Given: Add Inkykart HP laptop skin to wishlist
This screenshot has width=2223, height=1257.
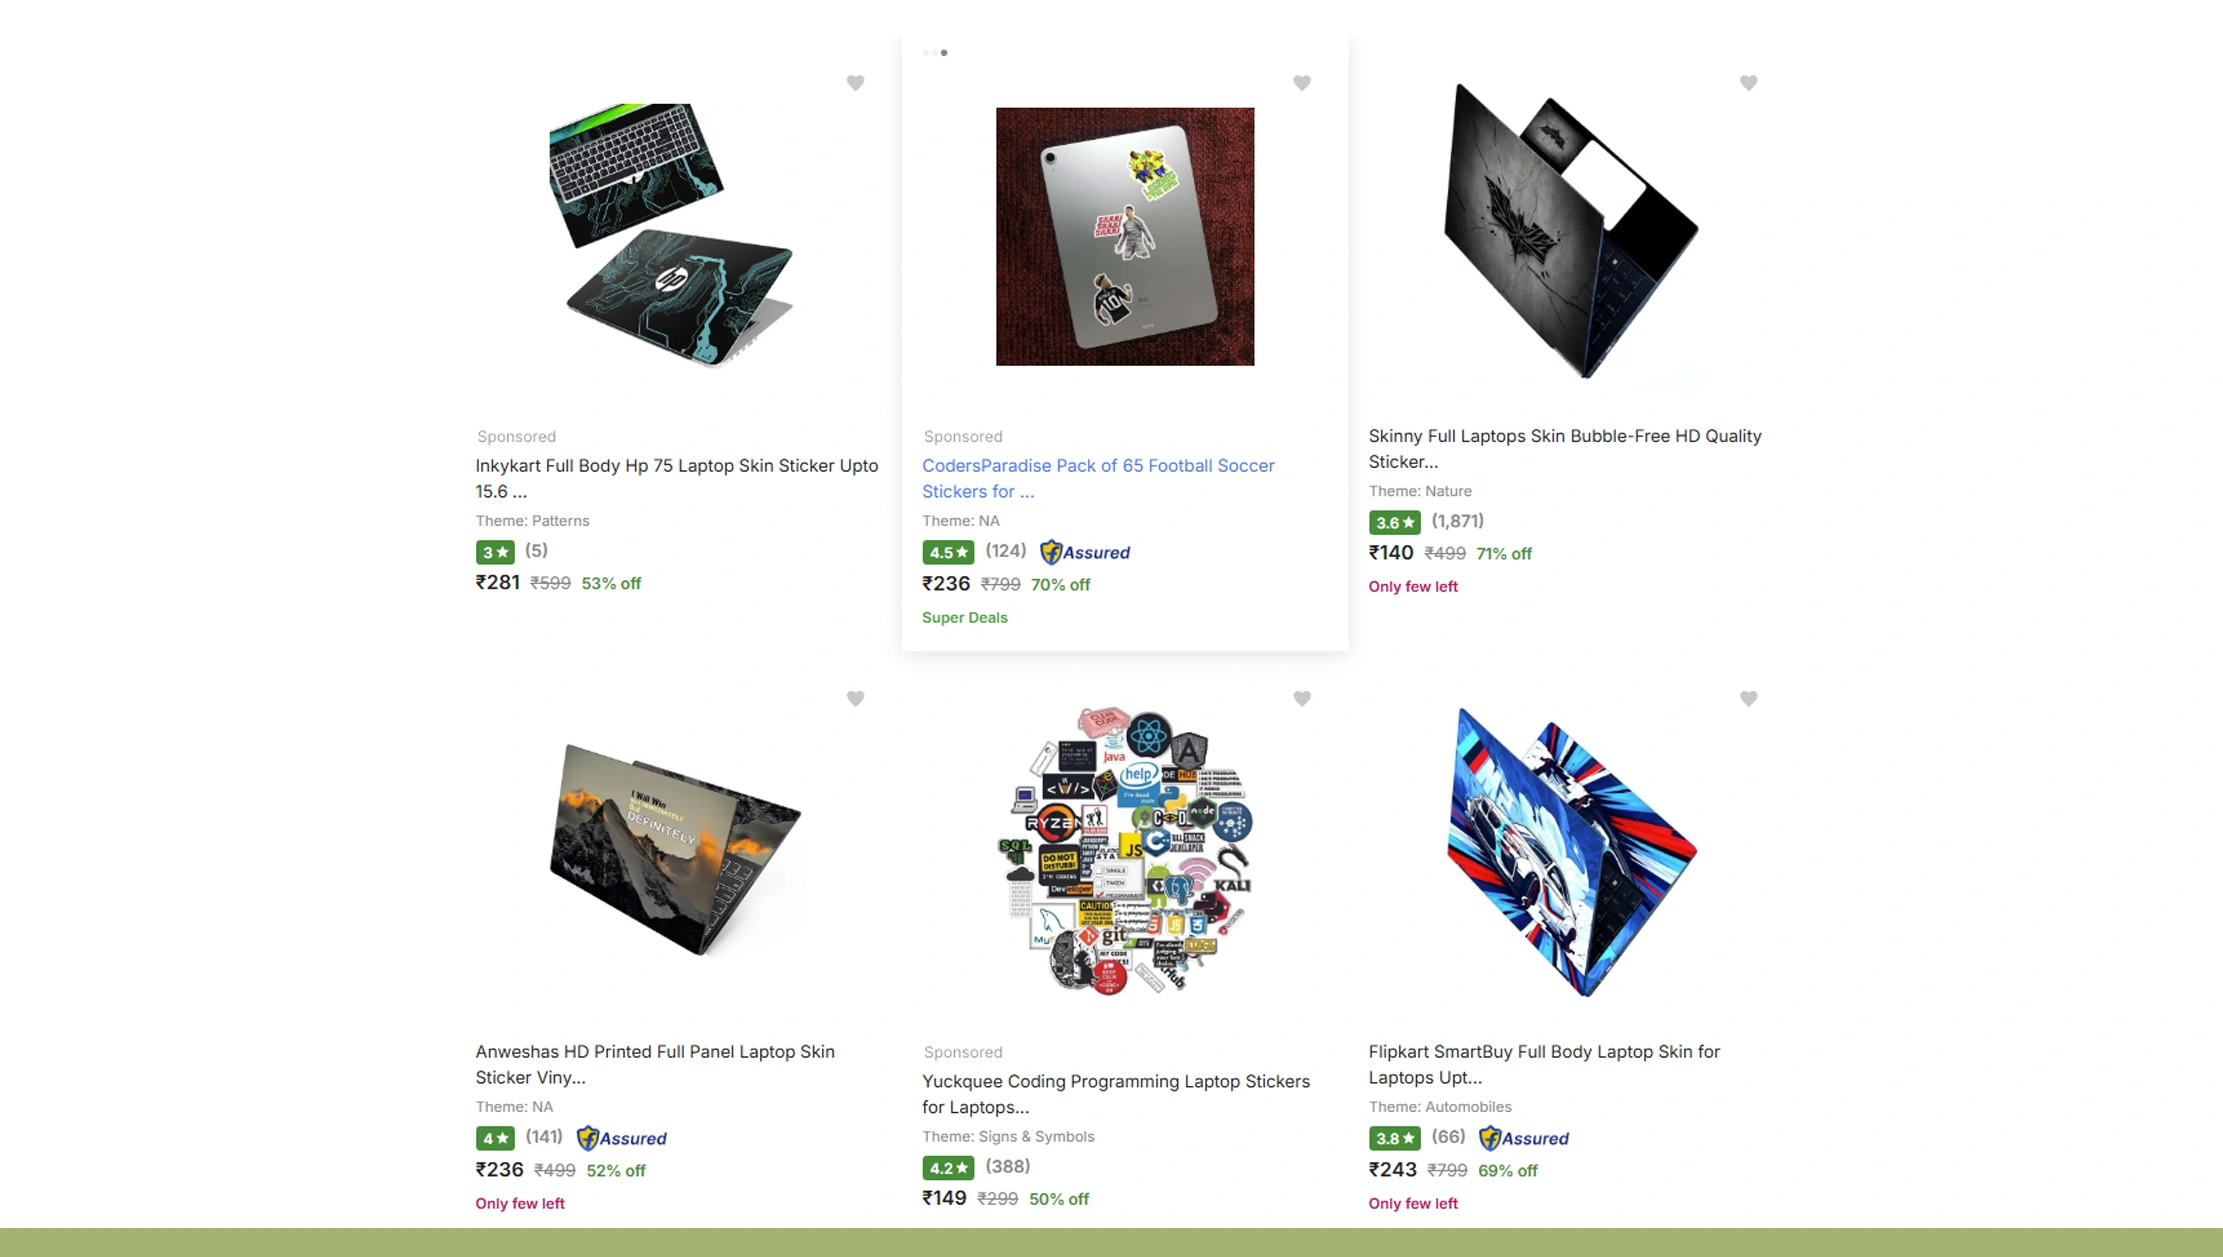Looking at the screenshot, I should coord(855,83).
